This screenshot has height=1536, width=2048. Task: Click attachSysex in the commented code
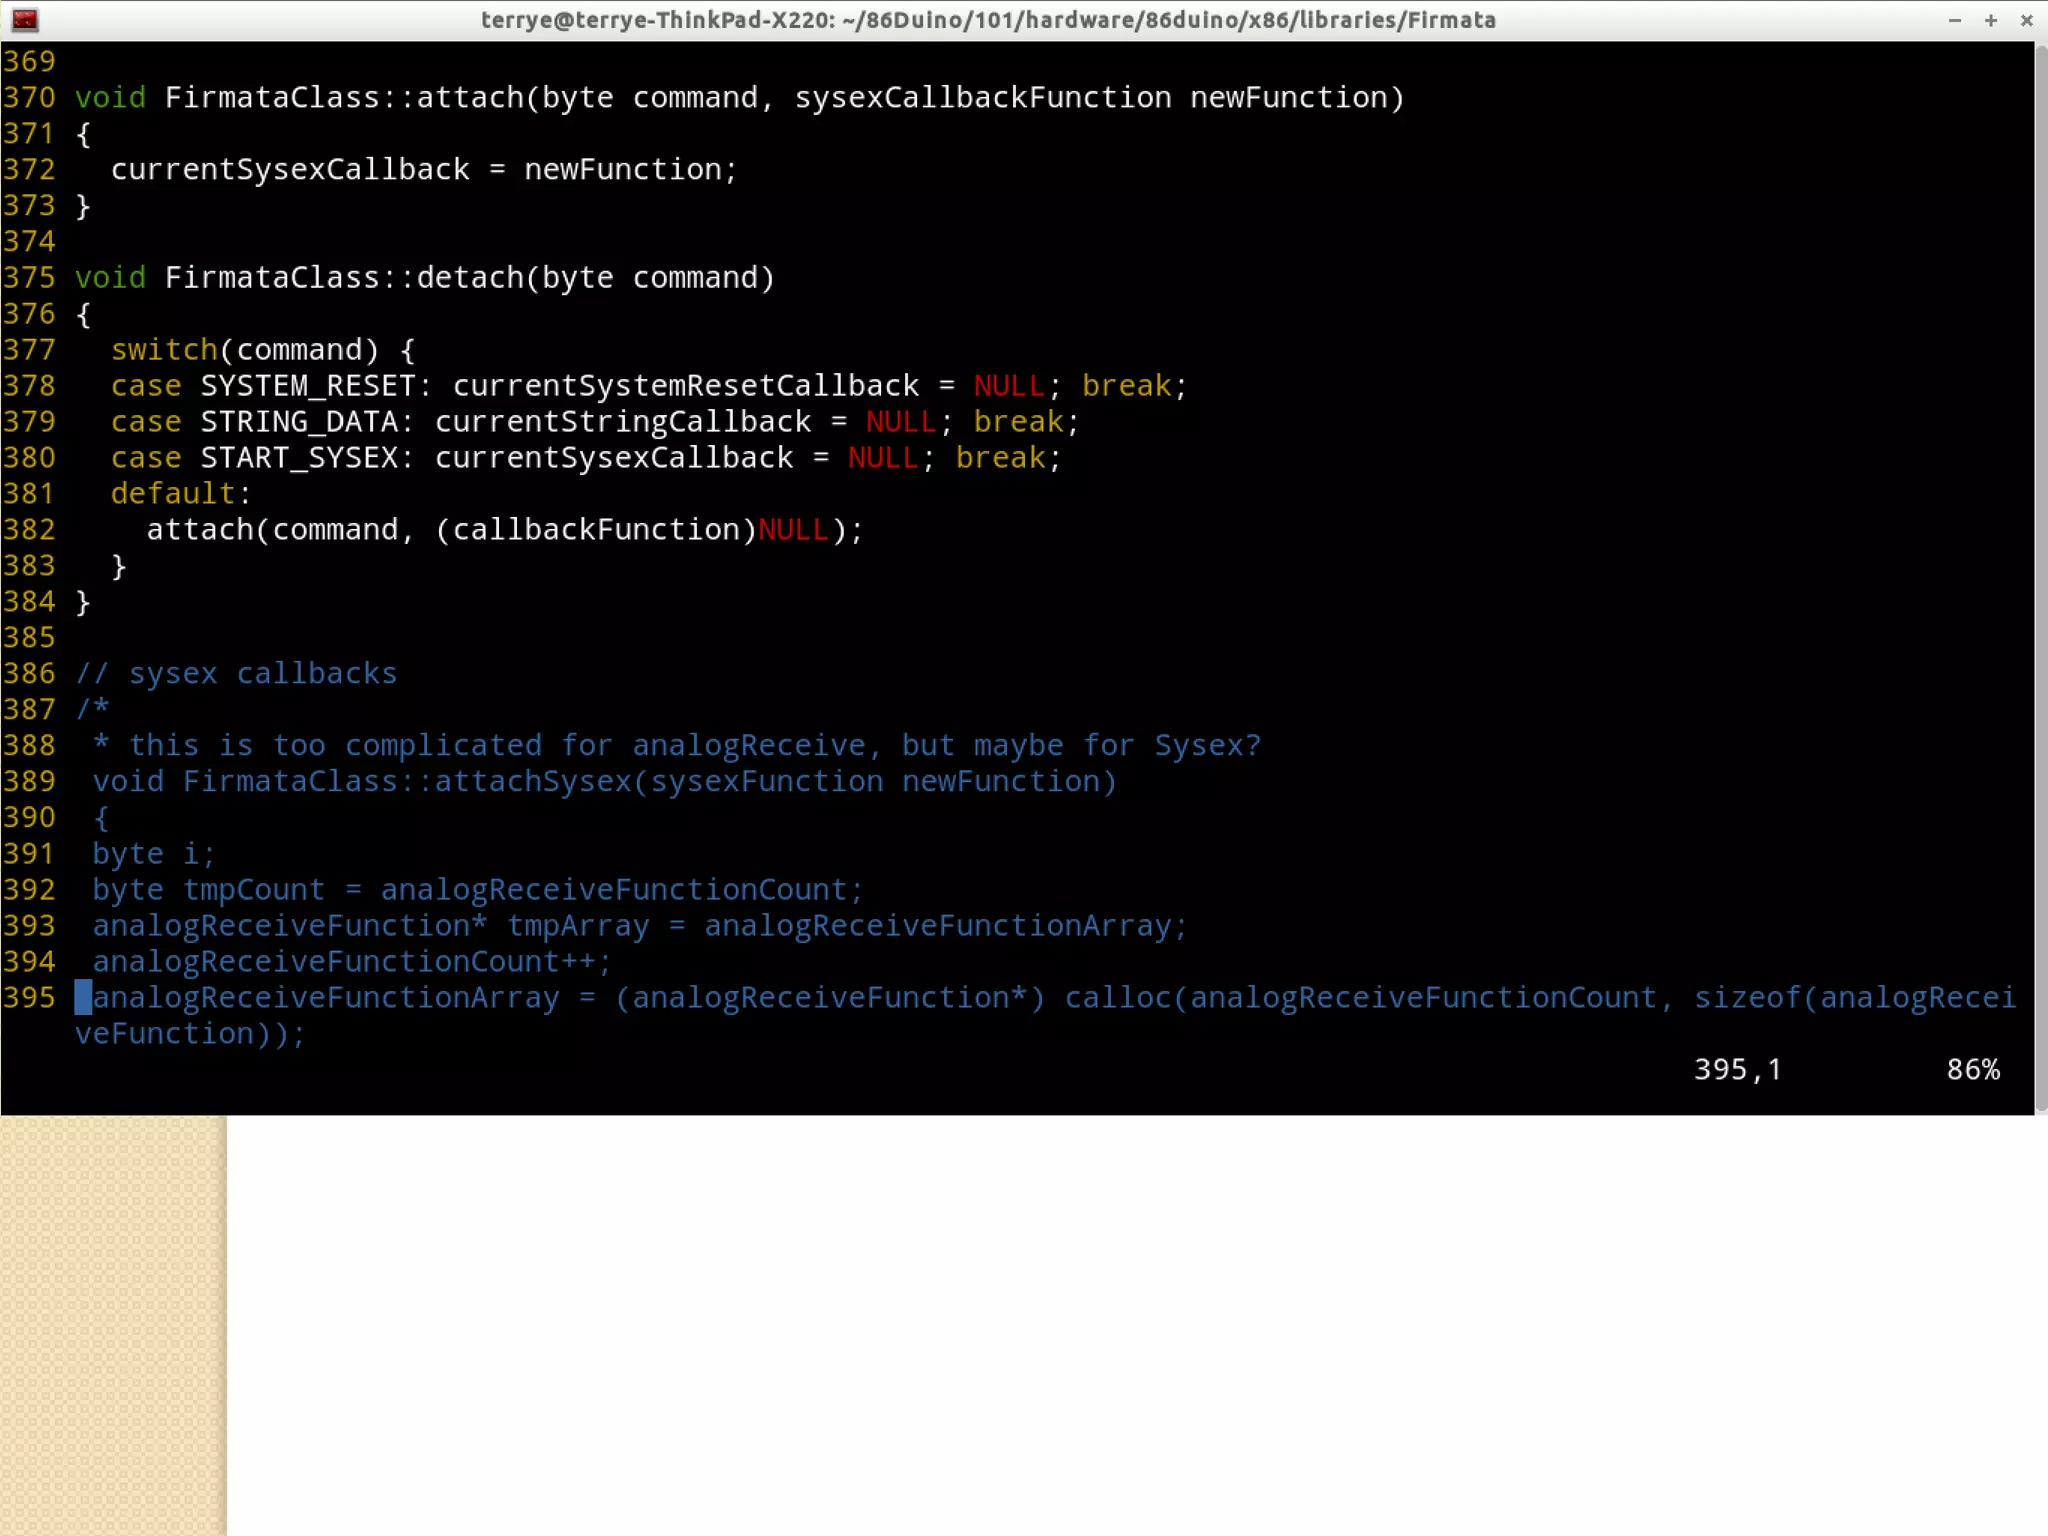tap(533, 782)
